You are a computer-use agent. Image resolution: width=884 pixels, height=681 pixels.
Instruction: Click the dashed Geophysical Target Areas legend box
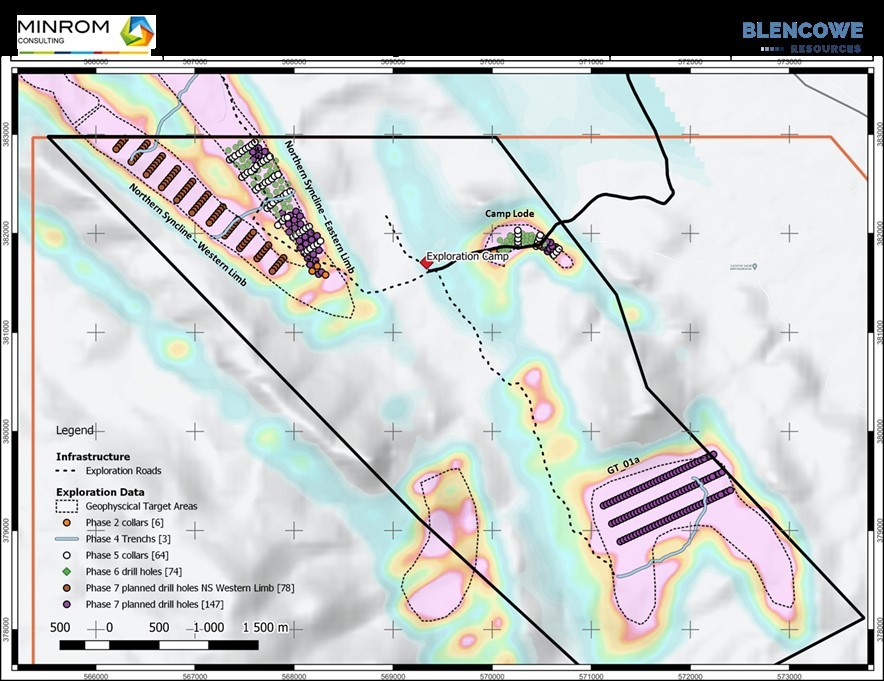click(66, 506)
